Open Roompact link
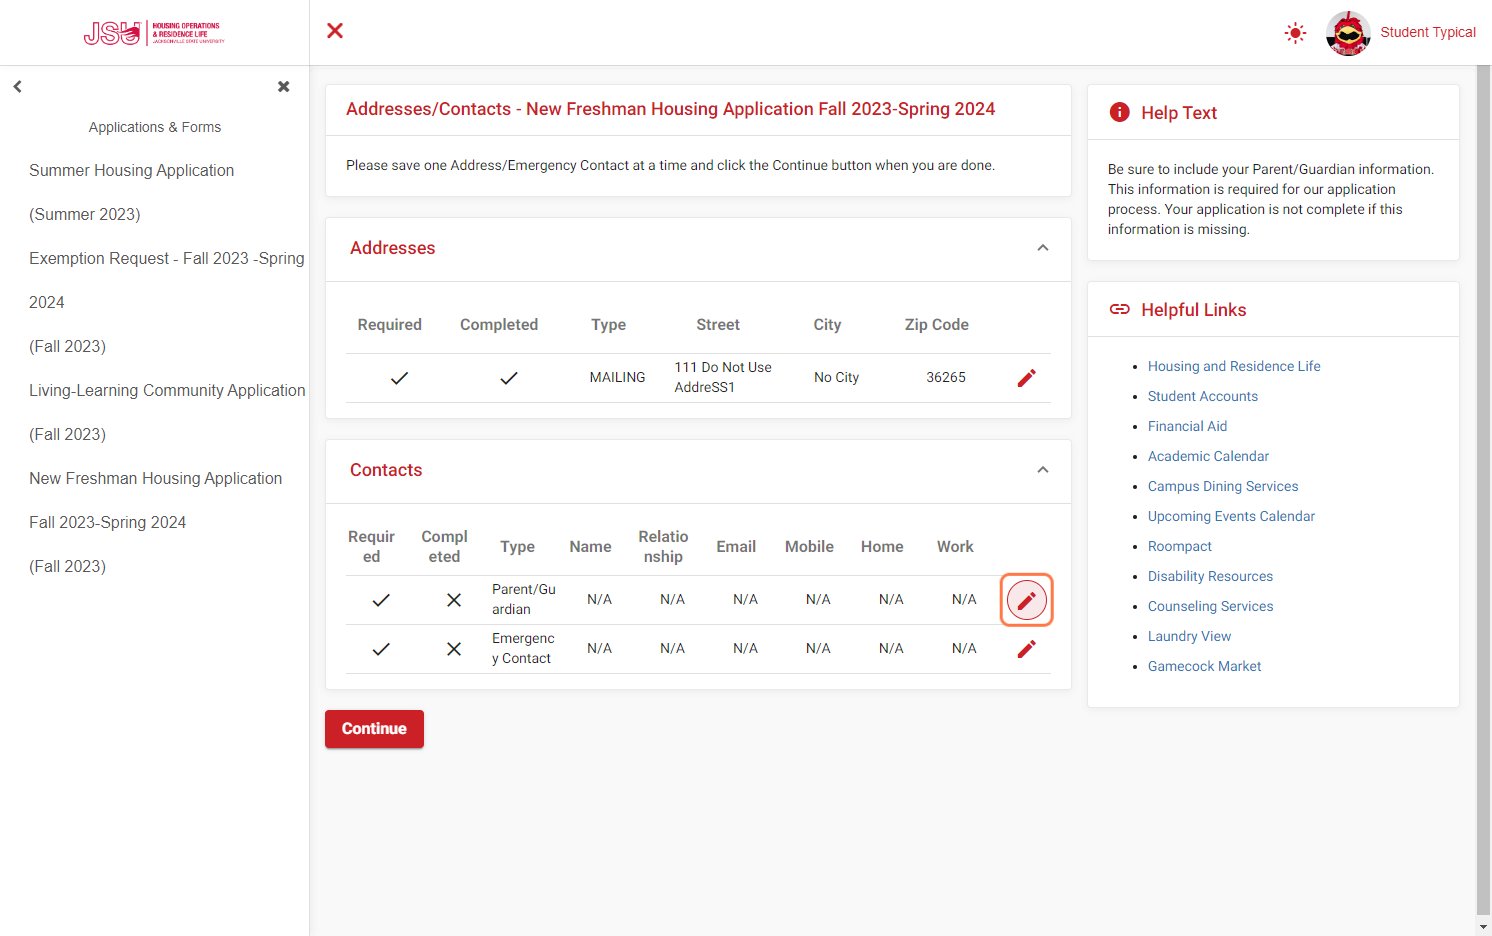This screenshot has height=936, width=1492. tap(1180, 546)
